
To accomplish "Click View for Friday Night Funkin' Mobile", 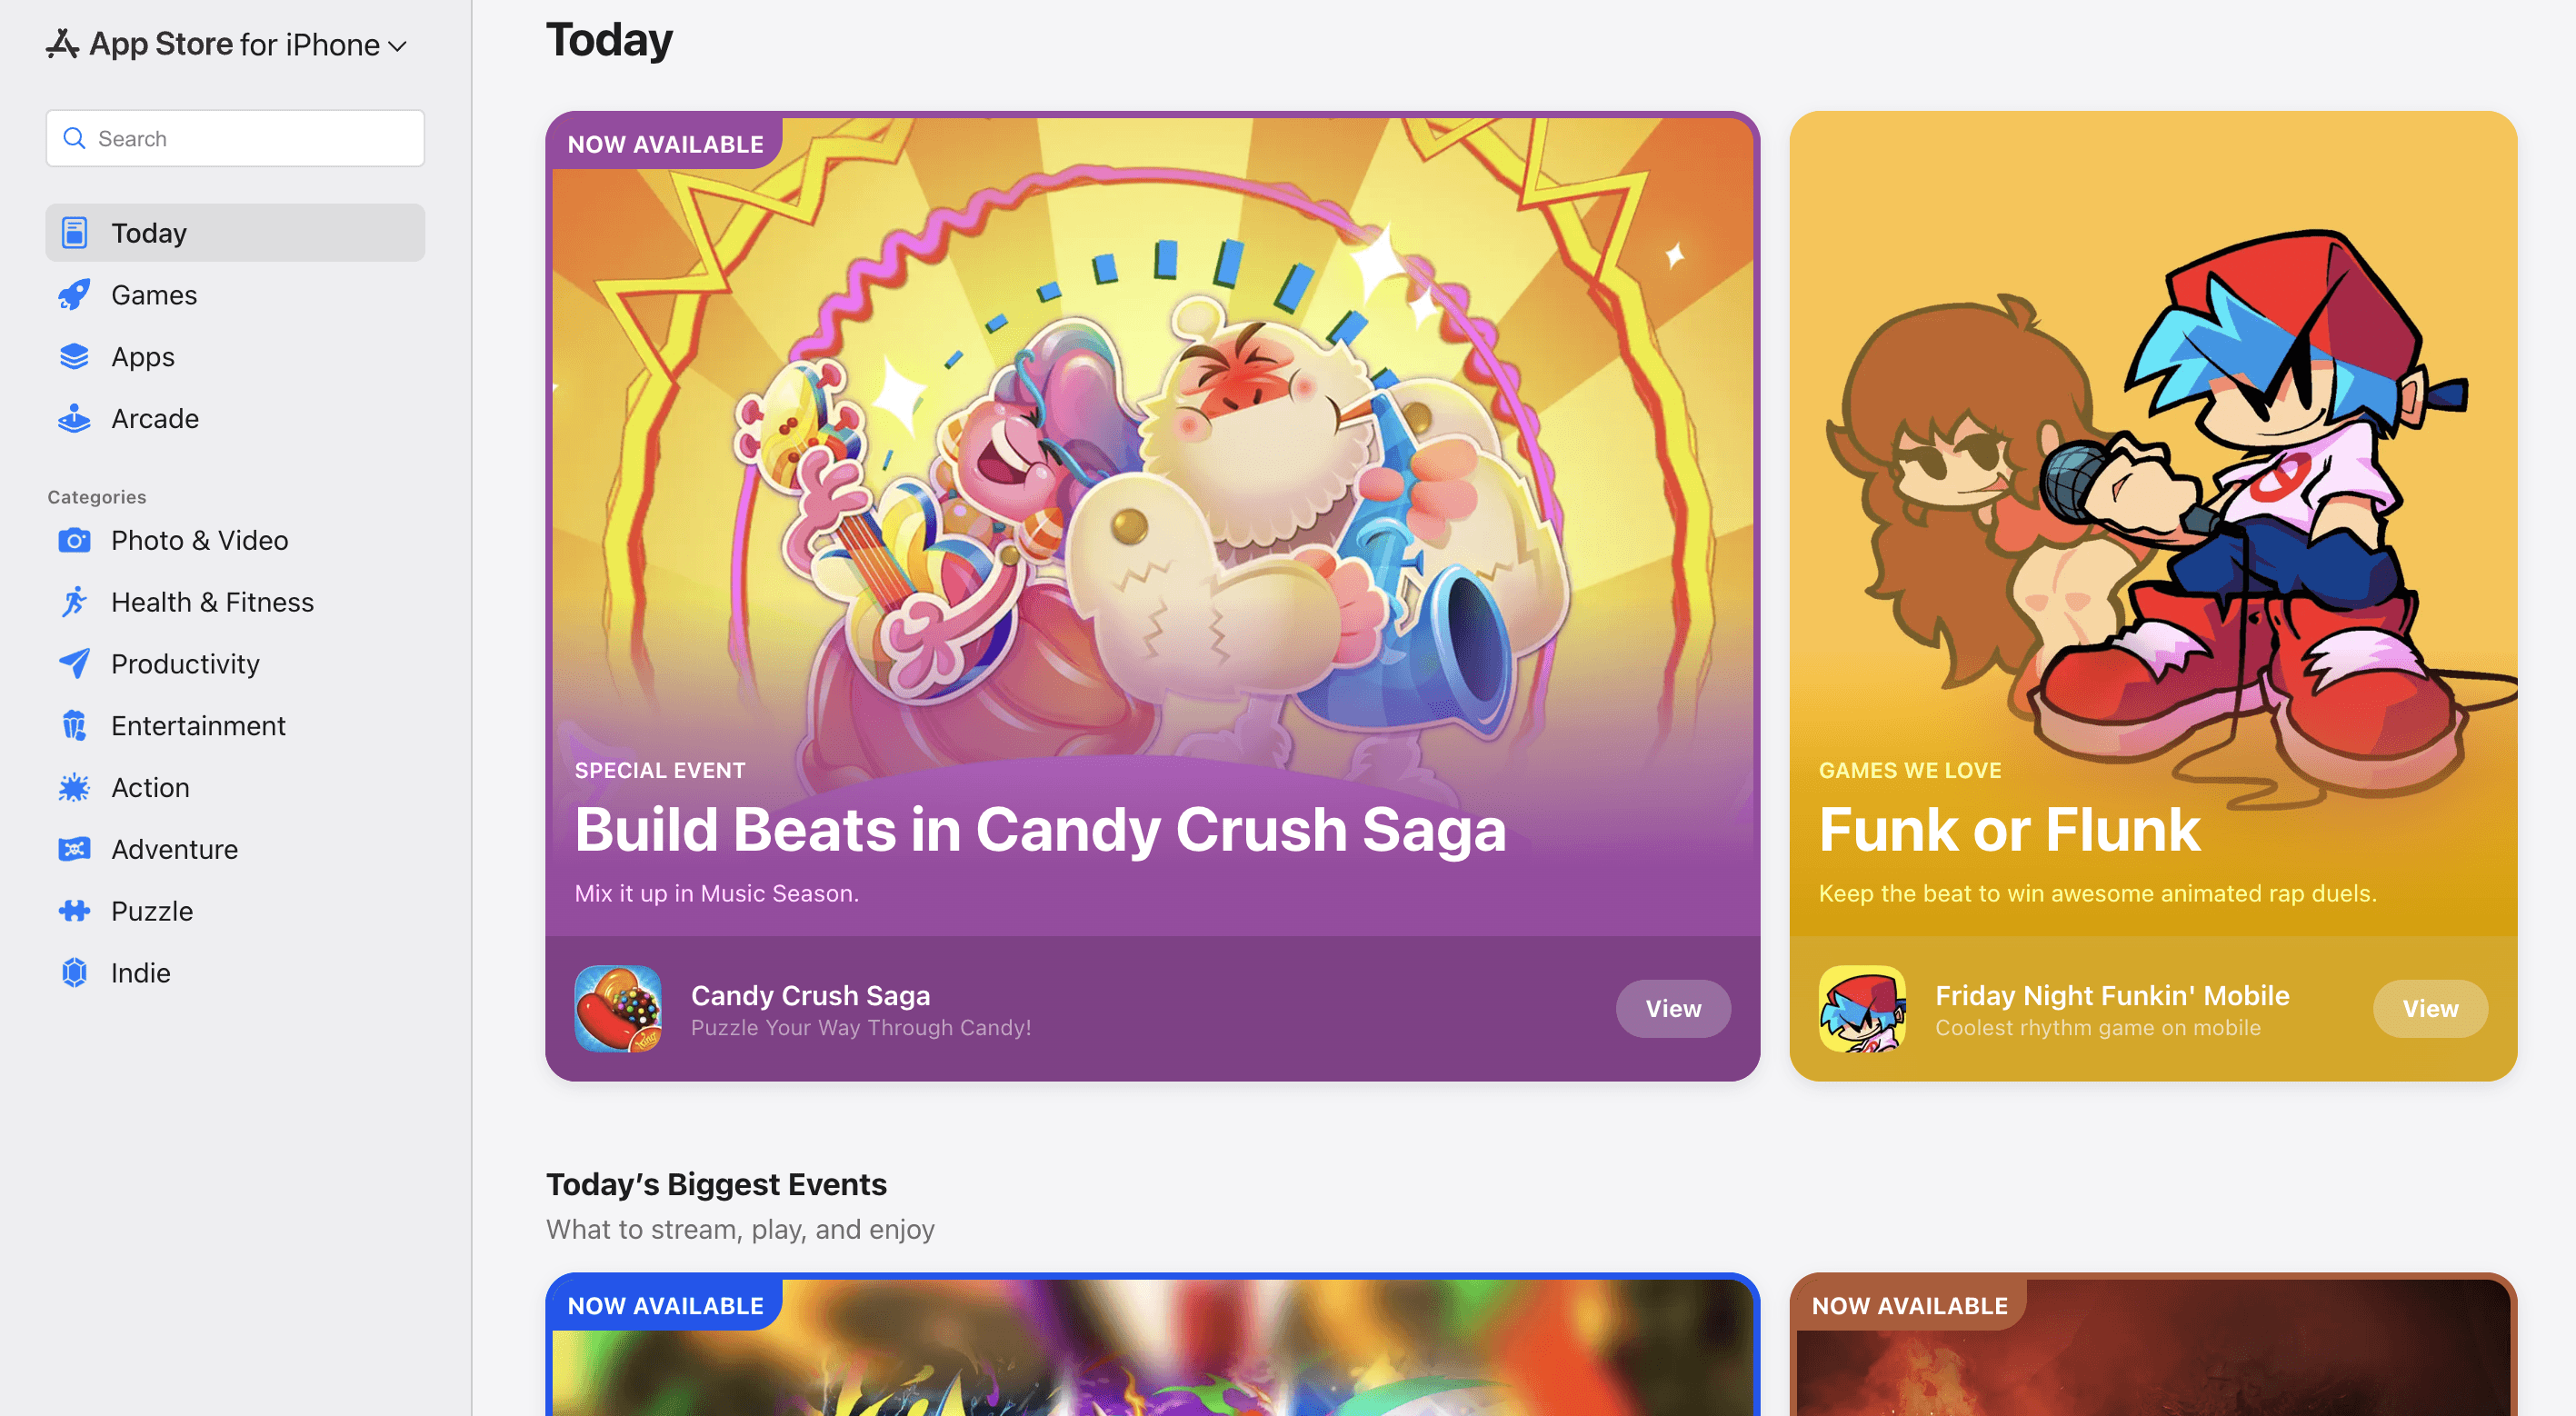I will click(2430, 1009).
